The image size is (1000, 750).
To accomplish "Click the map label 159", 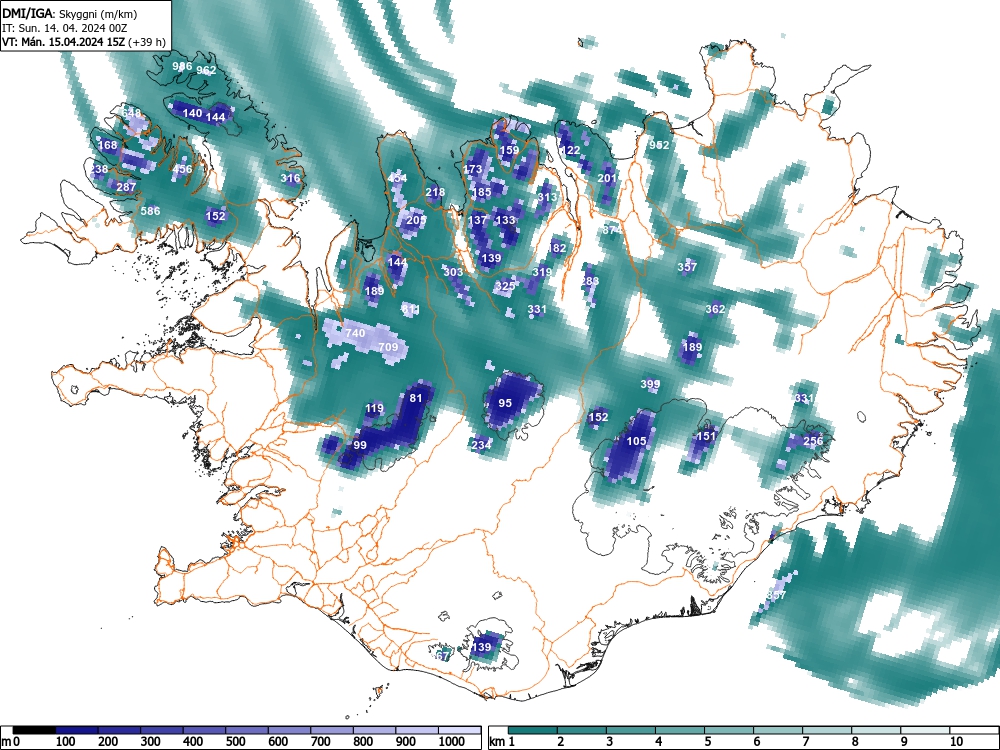I will 509,151.
